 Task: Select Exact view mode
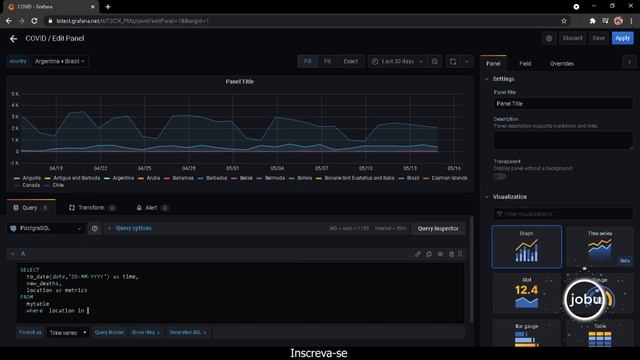point(351,61)
